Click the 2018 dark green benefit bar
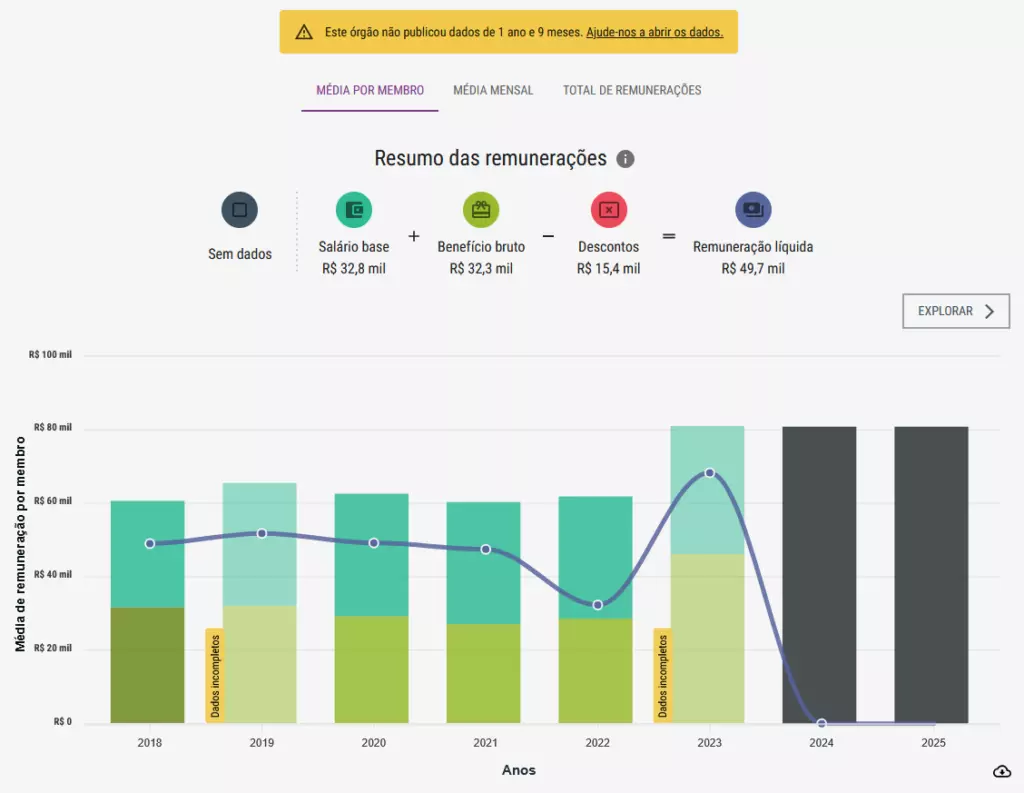 tap(147, 665)
